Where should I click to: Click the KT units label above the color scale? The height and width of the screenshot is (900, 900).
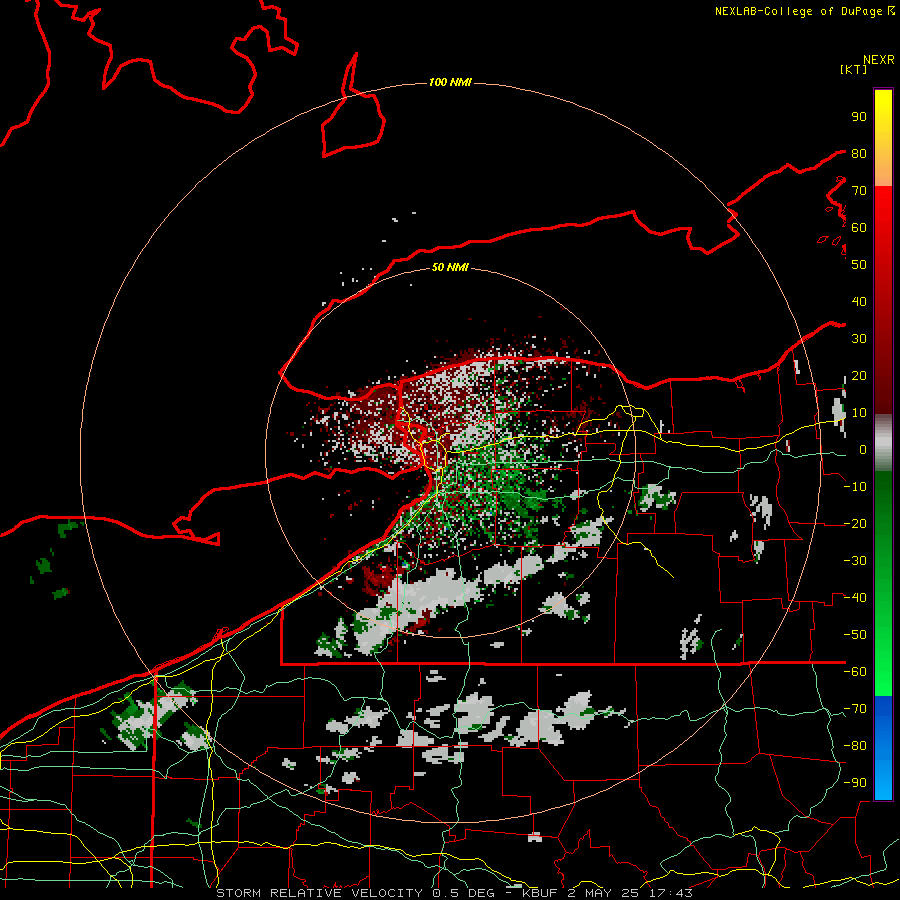[854, 69]
